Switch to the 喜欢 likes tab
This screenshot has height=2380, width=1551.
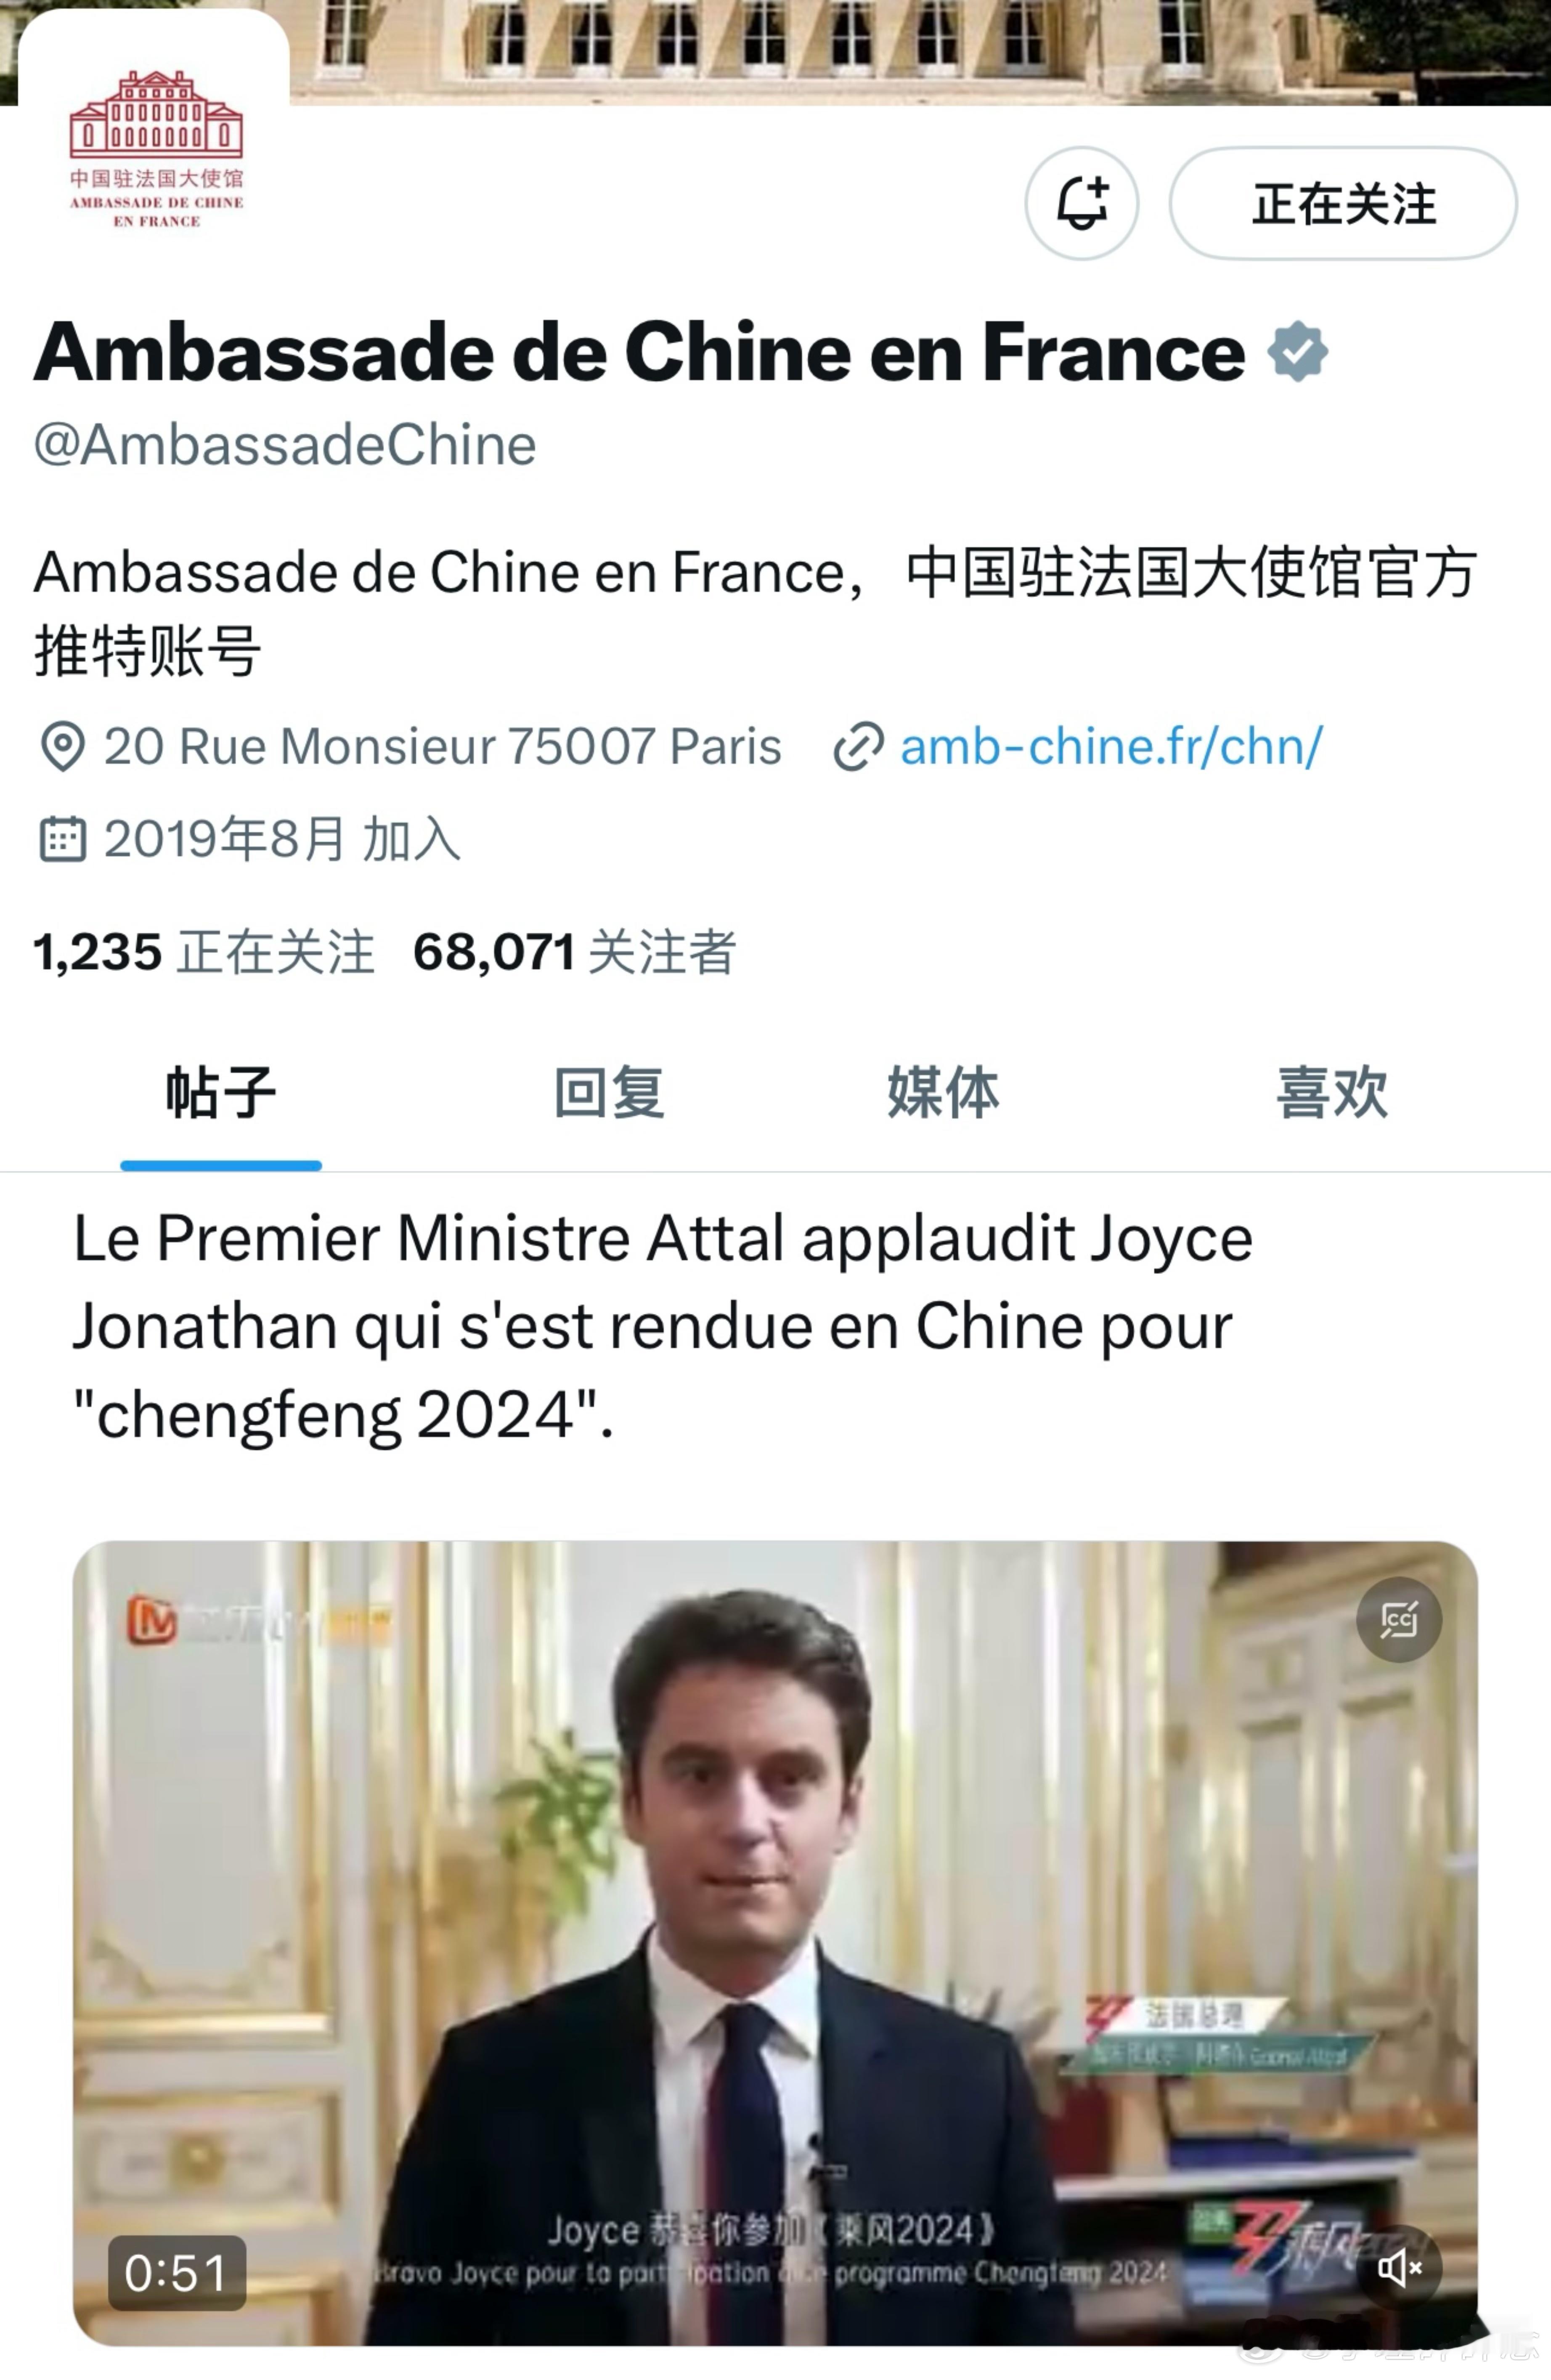pos(1332,1093)
